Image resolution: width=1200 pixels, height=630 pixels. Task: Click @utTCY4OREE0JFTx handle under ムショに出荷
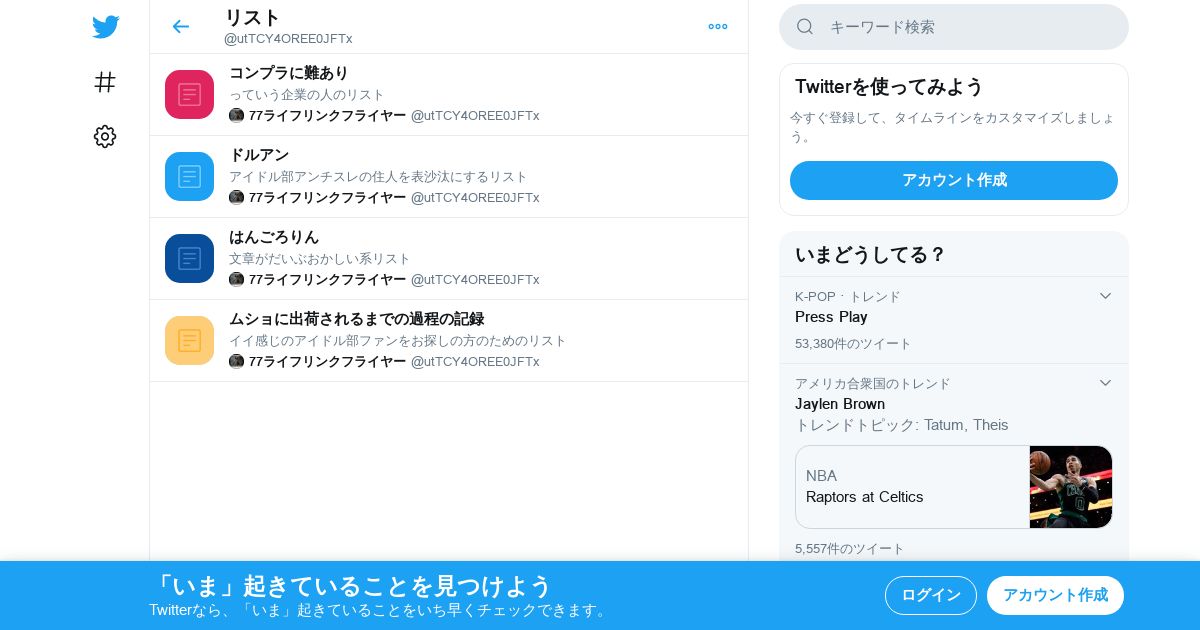[475, 362]
